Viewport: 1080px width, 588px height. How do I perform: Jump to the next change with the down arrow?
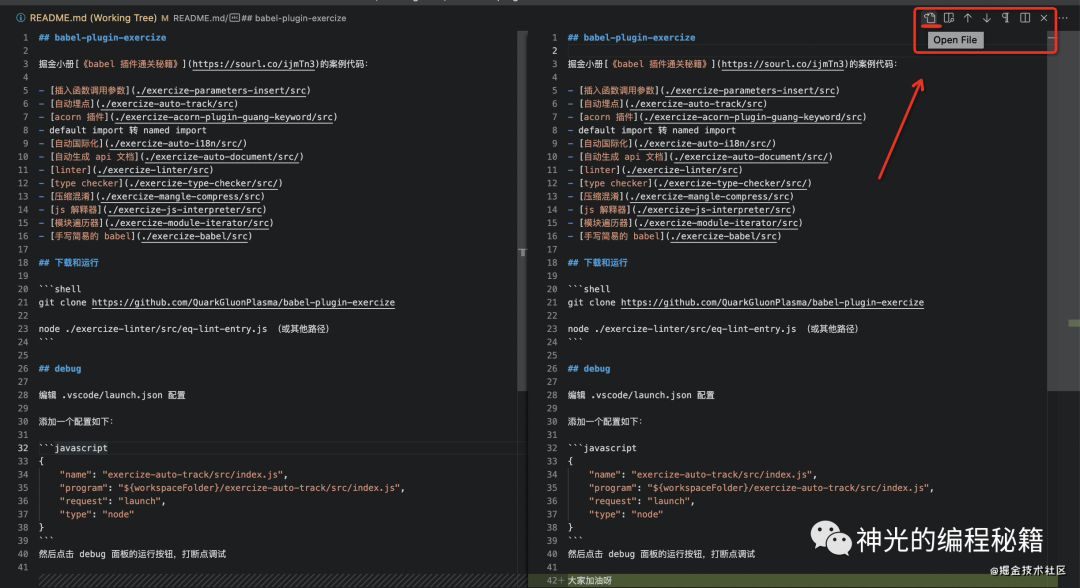point(986,18)
